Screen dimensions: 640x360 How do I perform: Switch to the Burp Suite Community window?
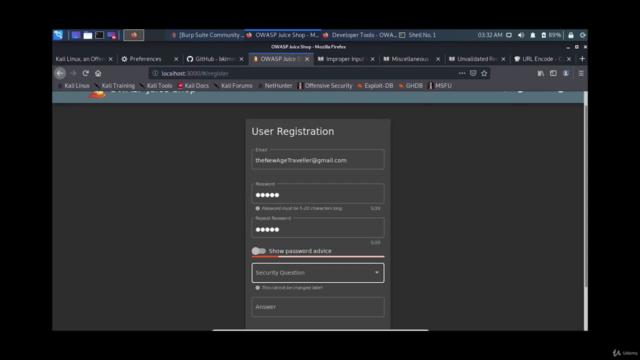coord(207,35)
